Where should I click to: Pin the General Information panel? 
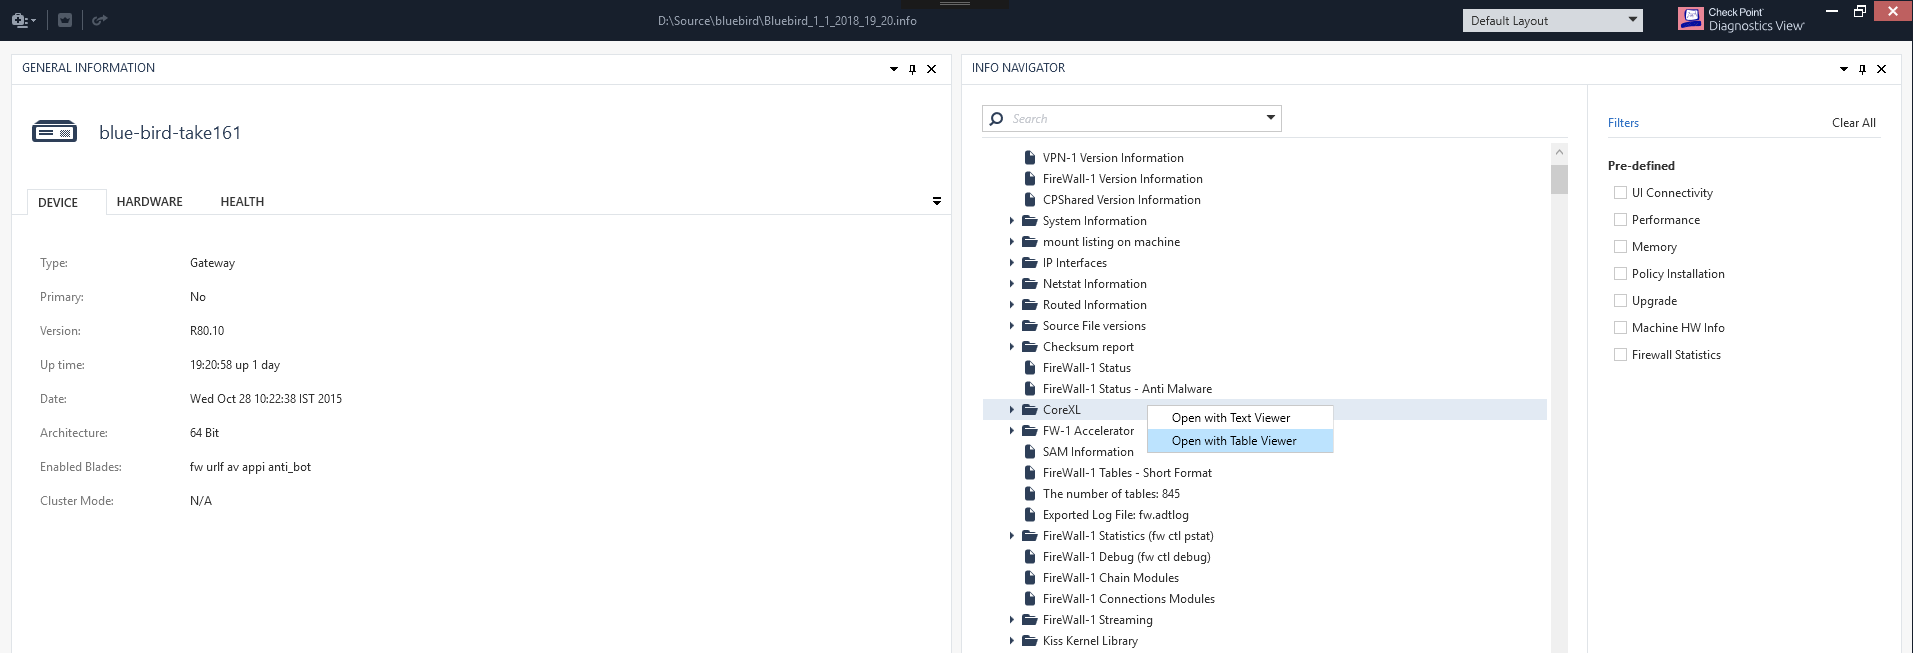pyautogui.click(x=912, y=69)
